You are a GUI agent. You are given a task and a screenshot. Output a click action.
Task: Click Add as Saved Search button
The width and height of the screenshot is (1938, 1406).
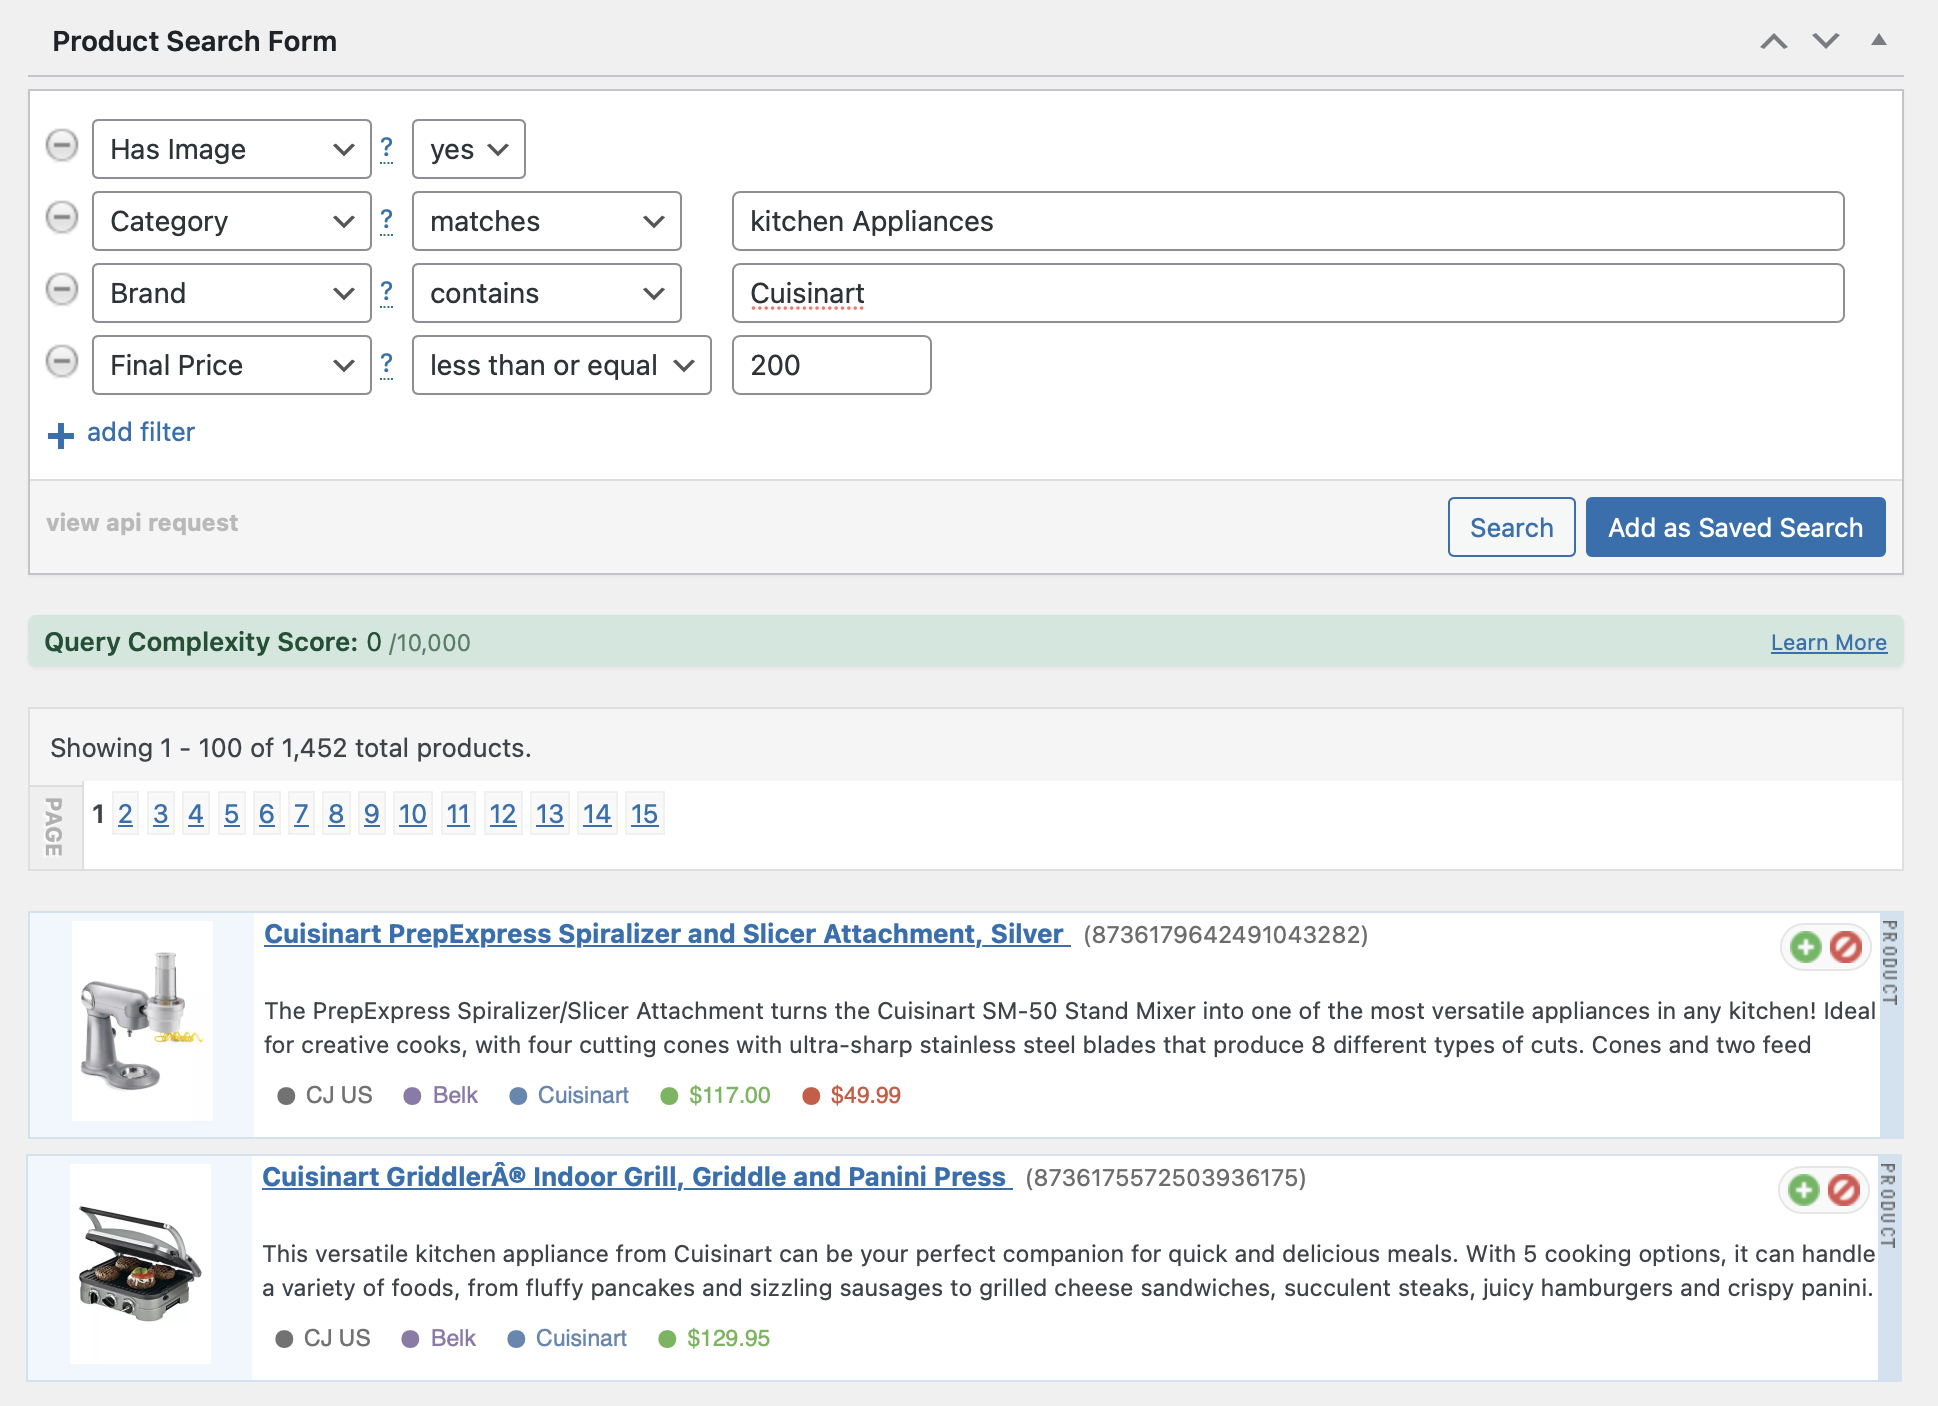[1736, 527]
